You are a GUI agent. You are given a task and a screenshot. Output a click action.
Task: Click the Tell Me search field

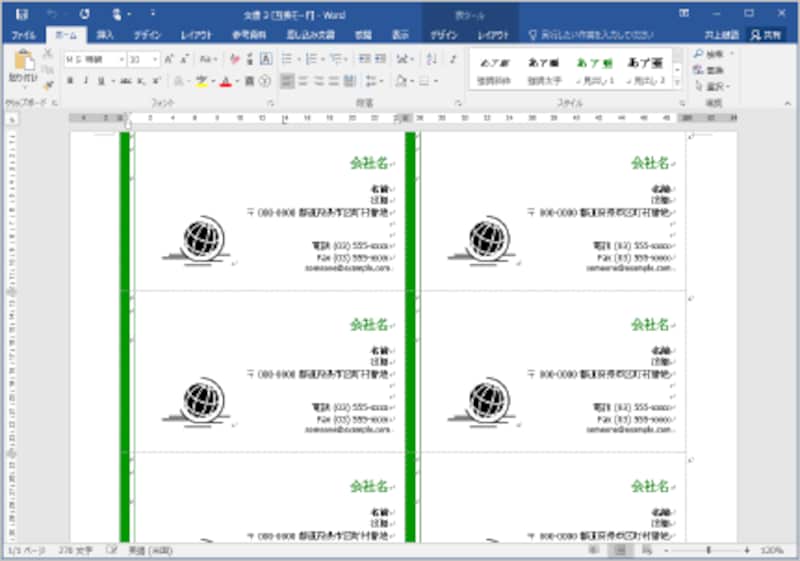(591, 35)
